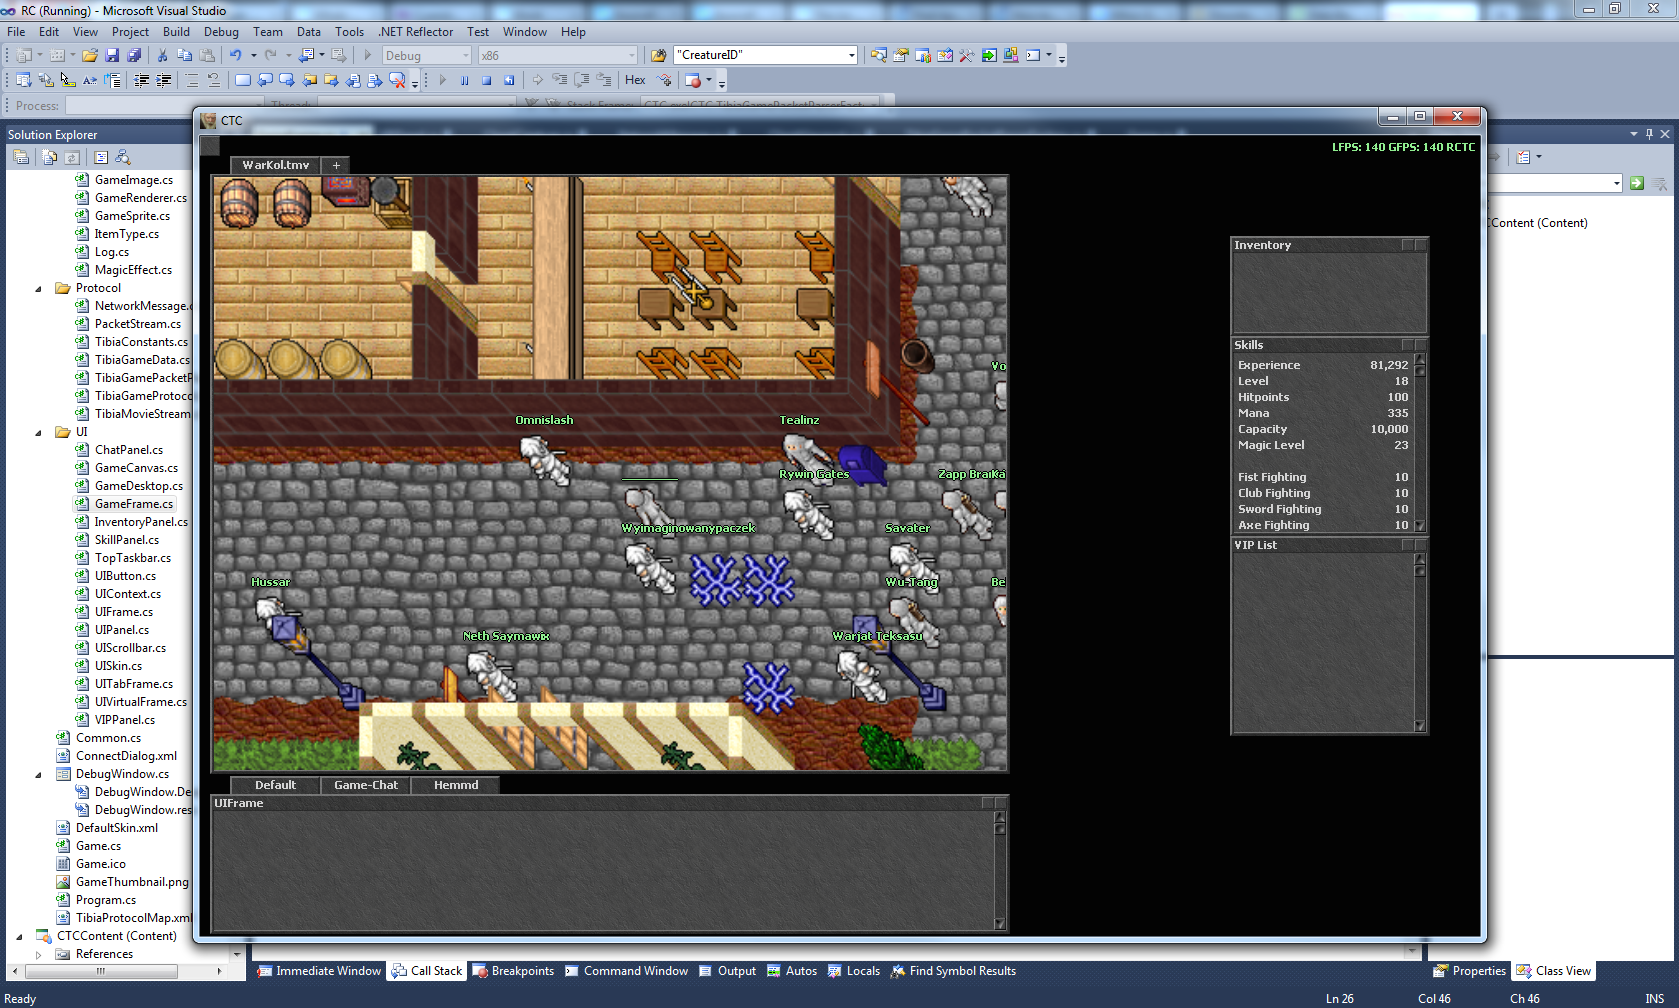Click Solution Explorer View Class Diagram icon
Viewport: 1679px width, 1008px height.
123,157
